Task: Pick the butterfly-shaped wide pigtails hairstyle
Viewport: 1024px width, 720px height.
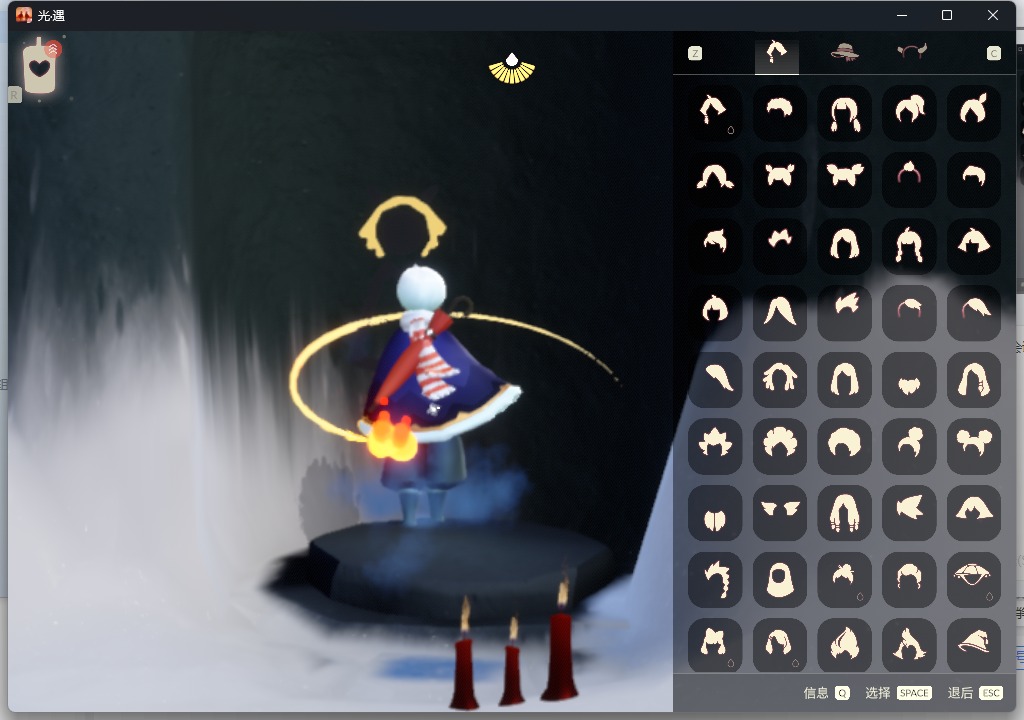Action: click(x=844, y=179)
